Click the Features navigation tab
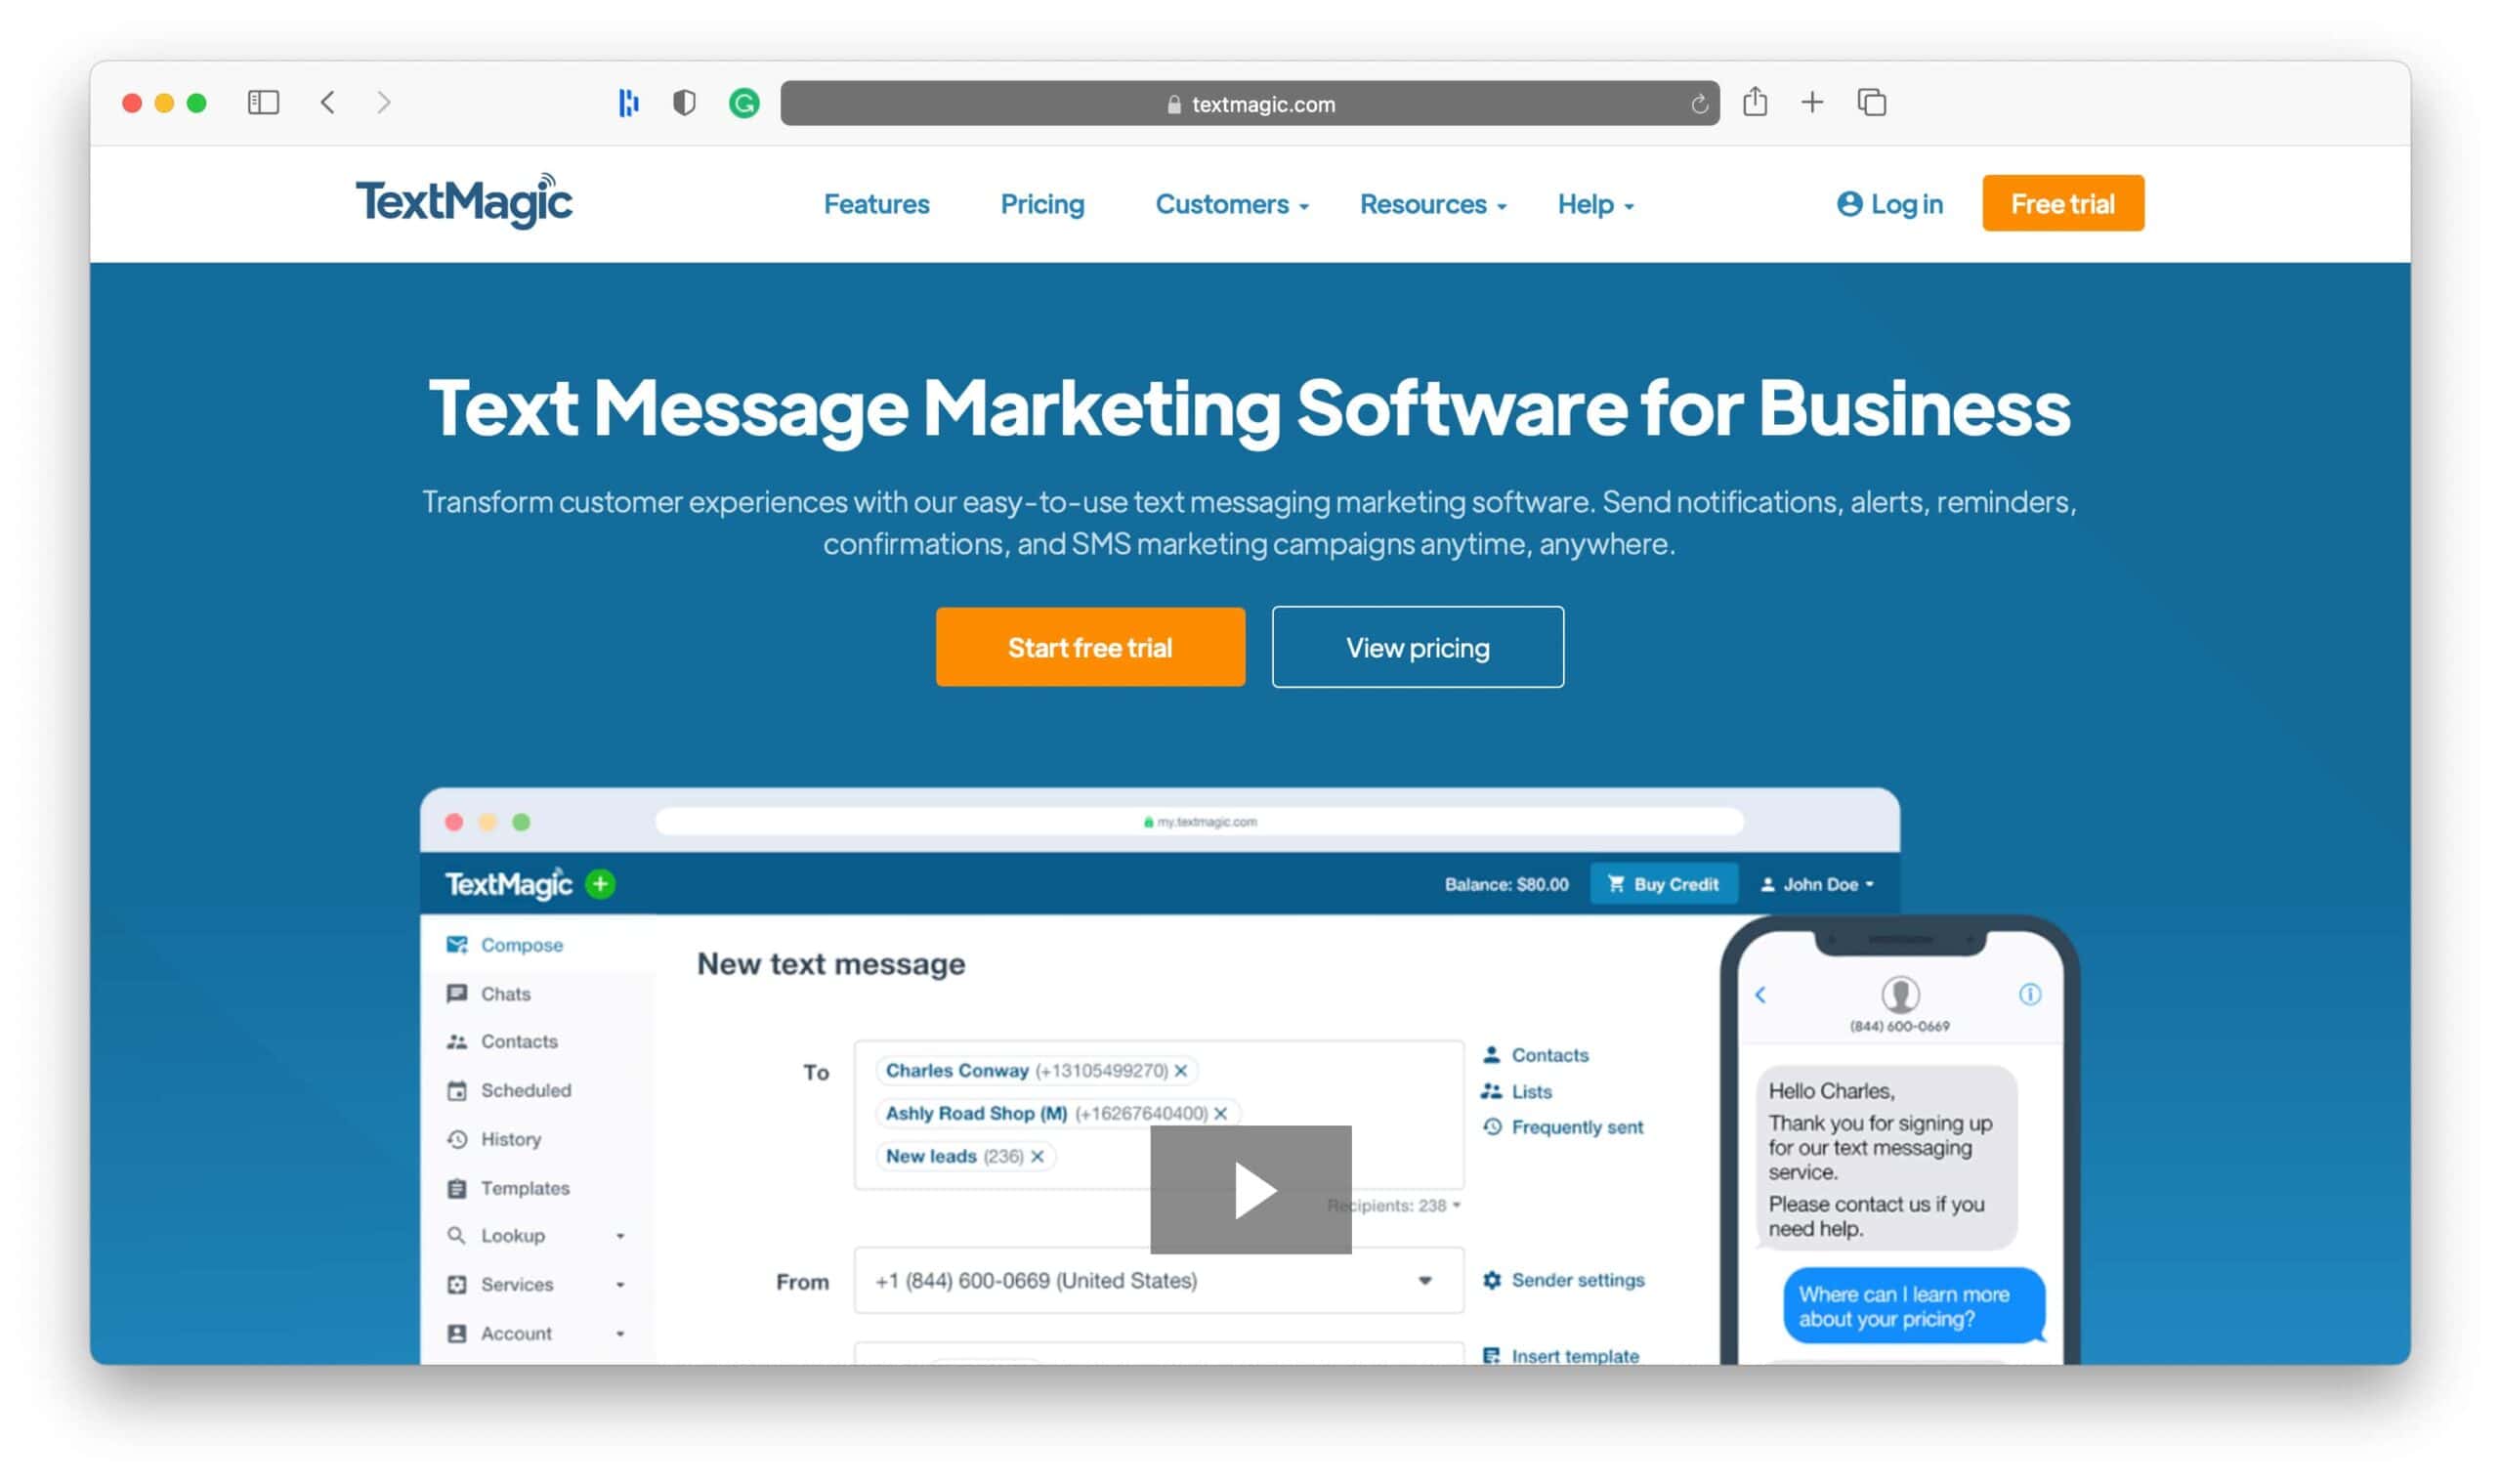 (x=876, y=203)
